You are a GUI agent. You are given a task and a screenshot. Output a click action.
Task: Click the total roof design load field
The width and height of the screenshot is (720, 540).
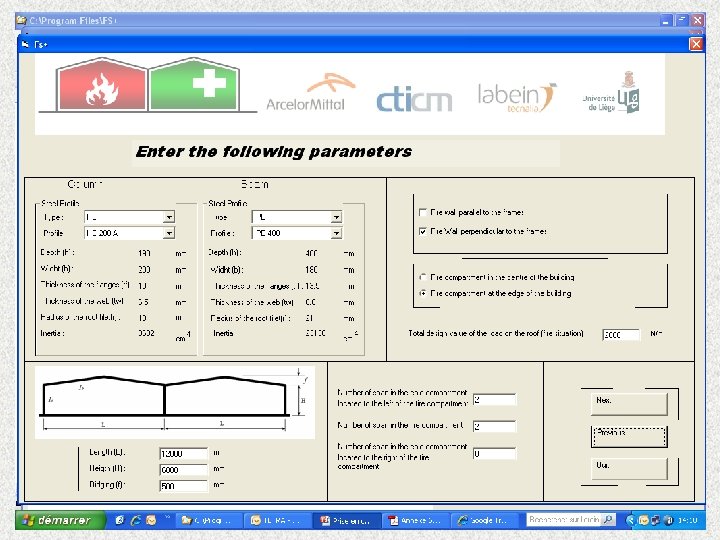[x=621, y=335]
